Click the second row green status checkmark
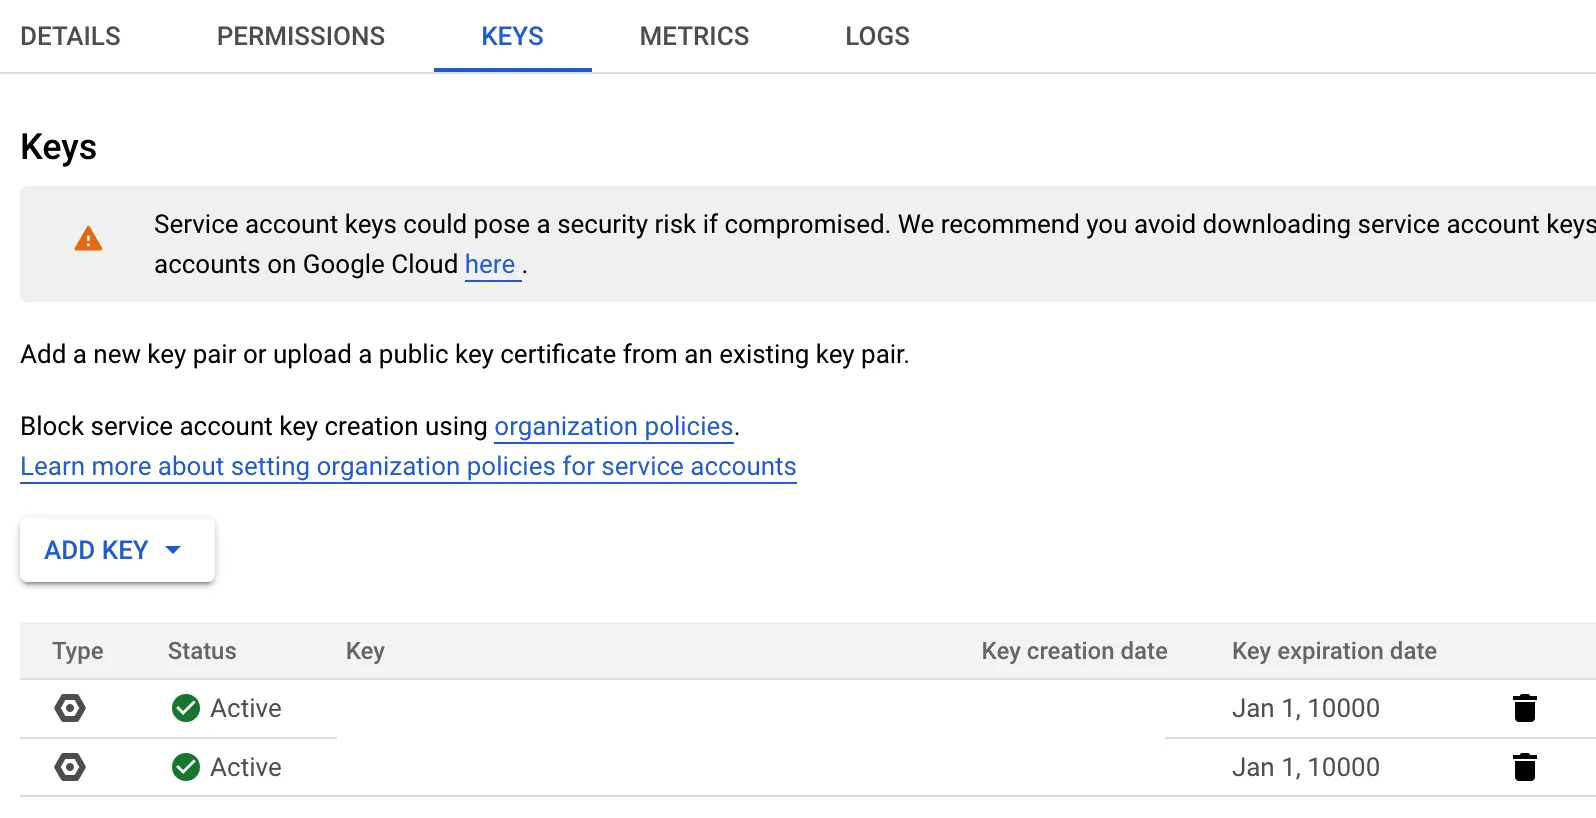1596x818 pixels. [x=186, y=767]
